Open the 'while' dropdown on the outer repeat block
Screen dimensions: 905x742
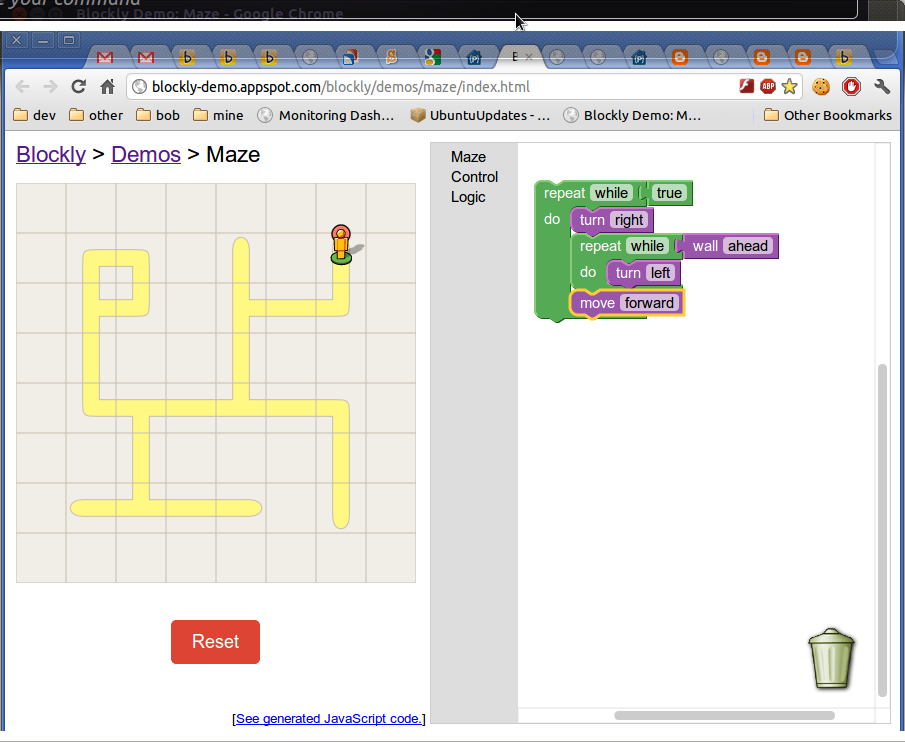point(612,193)
